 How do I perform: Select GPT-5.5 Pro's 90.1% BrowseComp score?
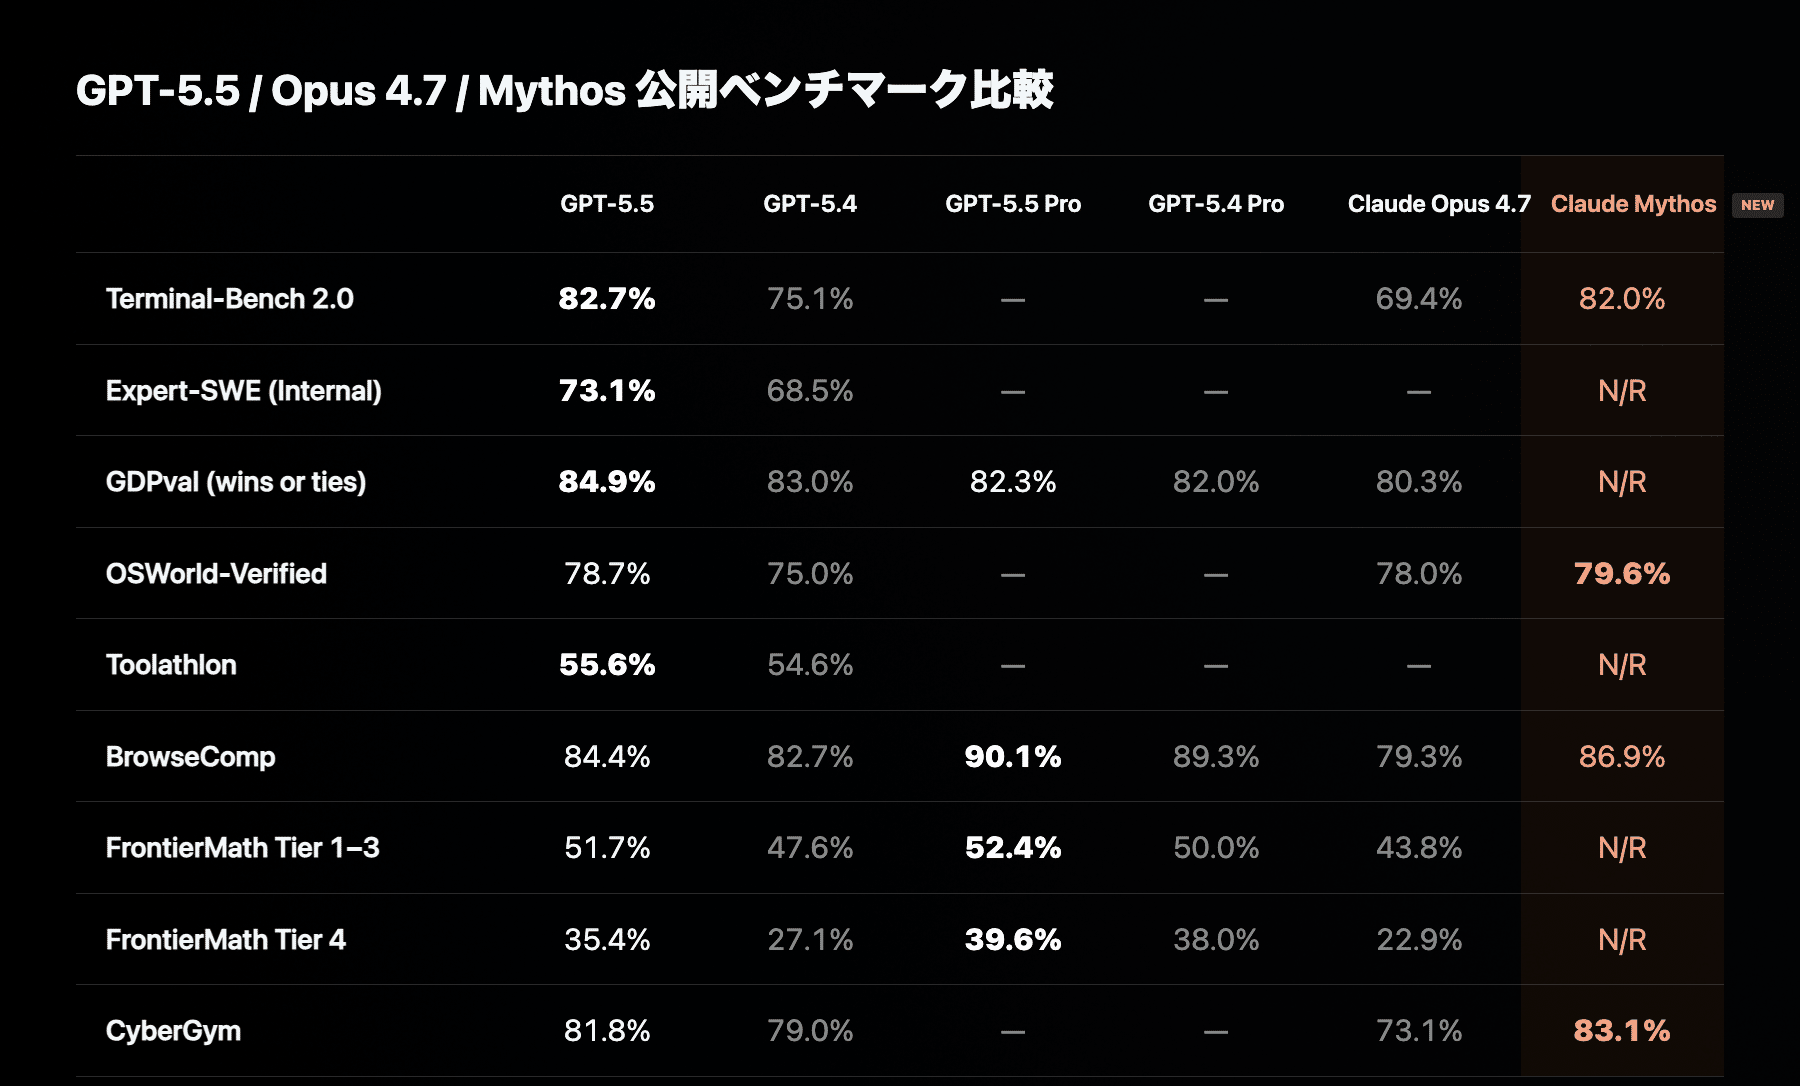[1012, 757]
